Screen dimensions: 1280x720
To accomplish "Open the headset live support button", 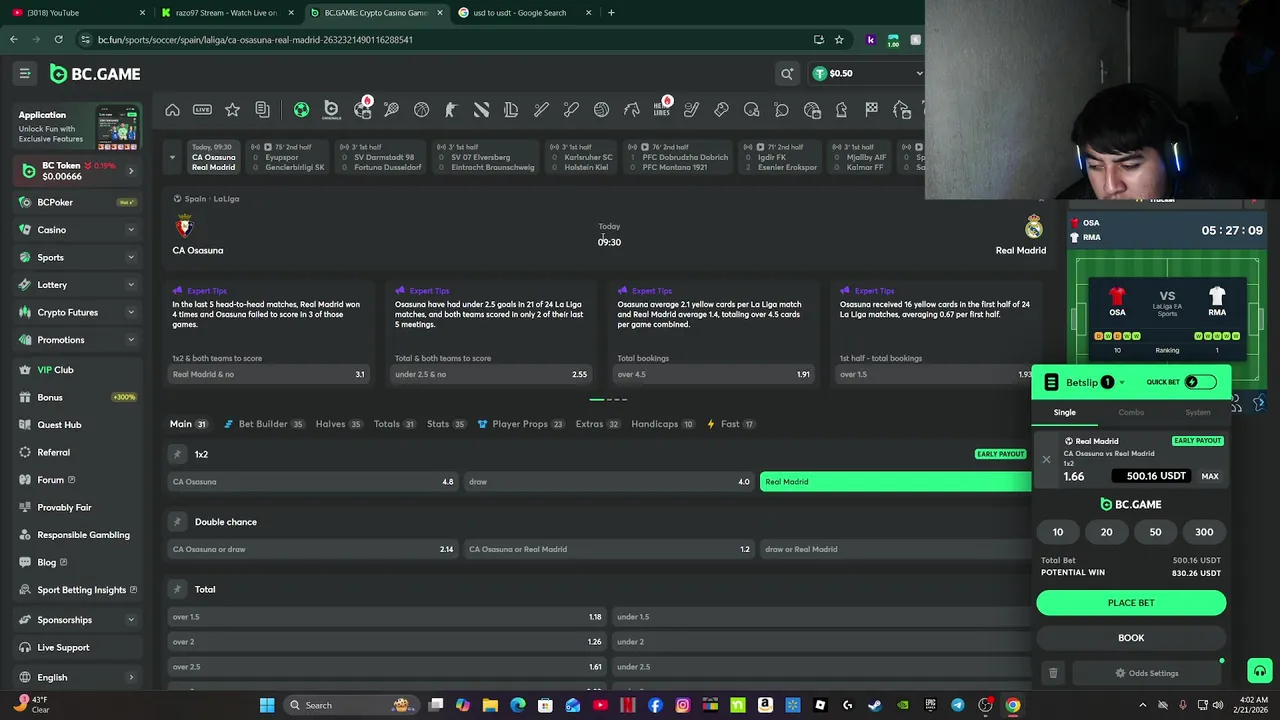I will [1259, 670].
